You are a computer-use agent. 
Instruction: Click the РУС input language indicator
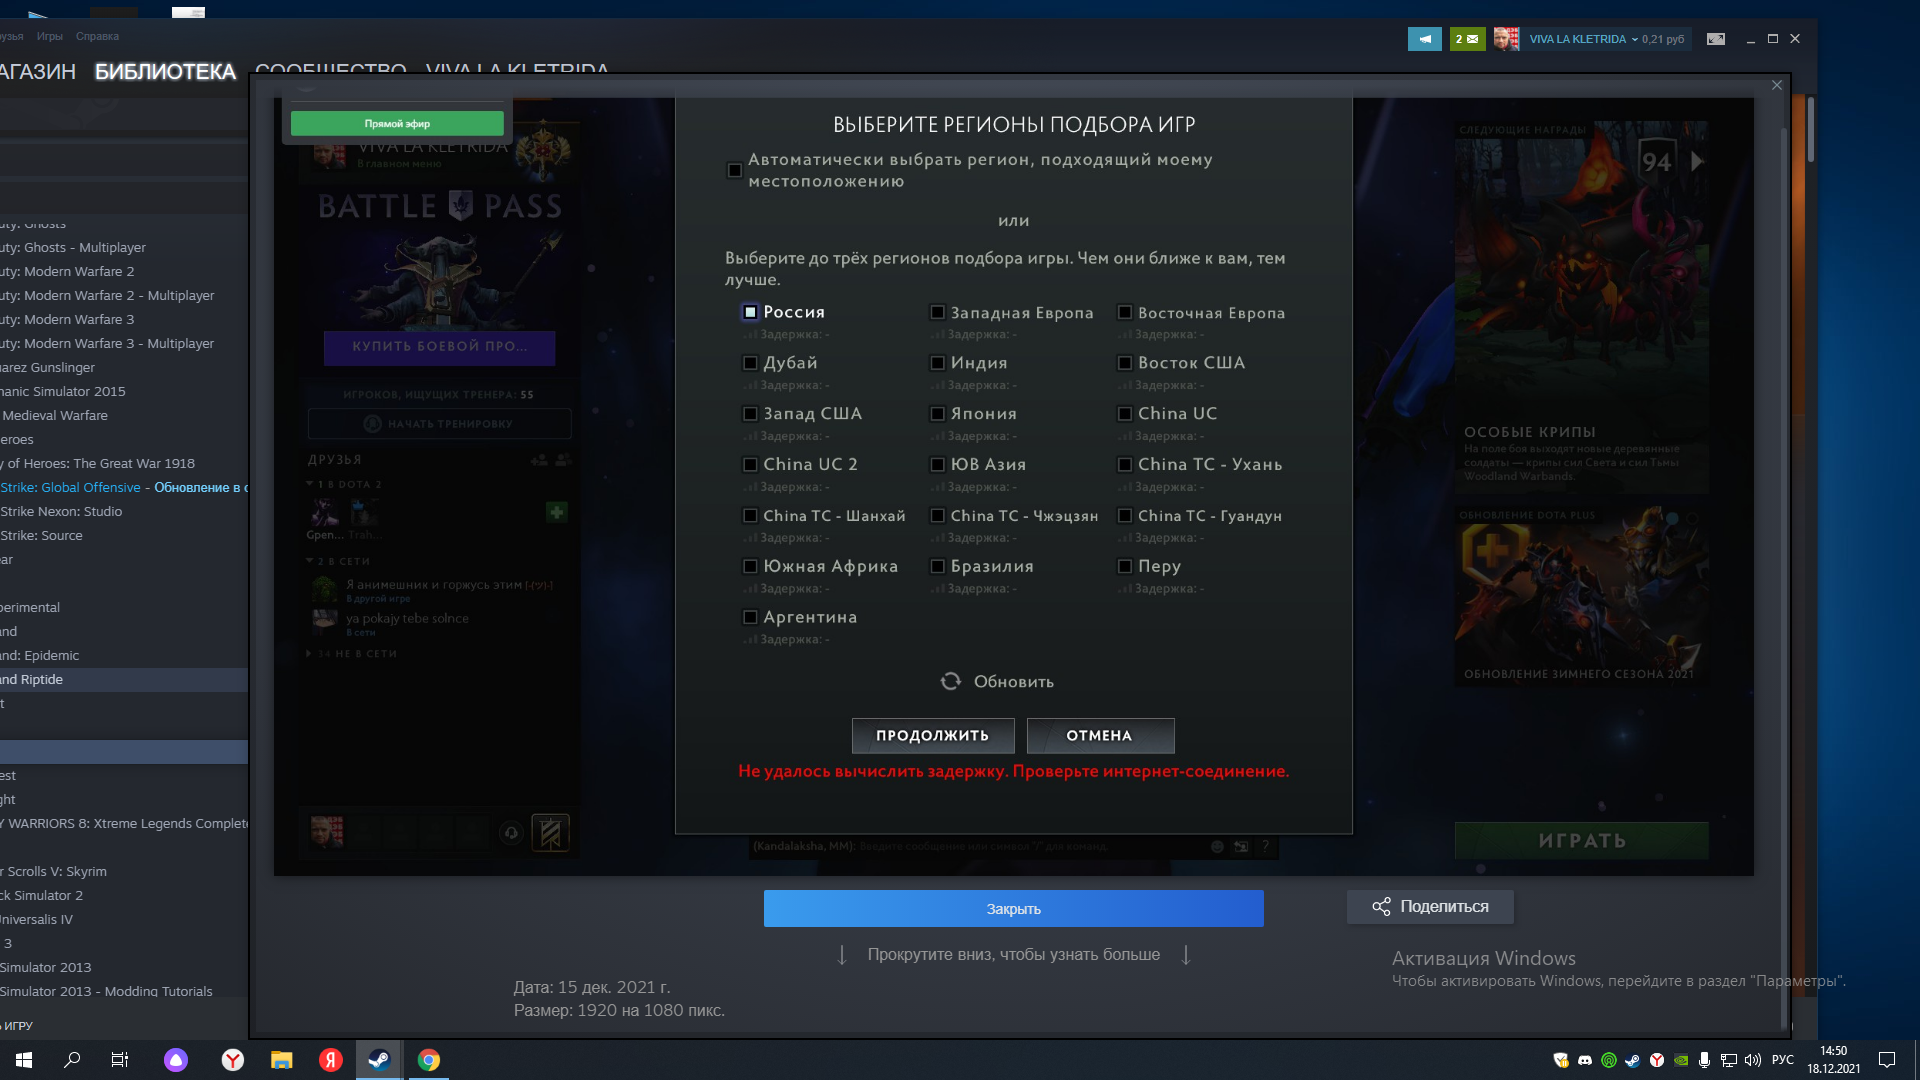click(x=1783, y=1060)
